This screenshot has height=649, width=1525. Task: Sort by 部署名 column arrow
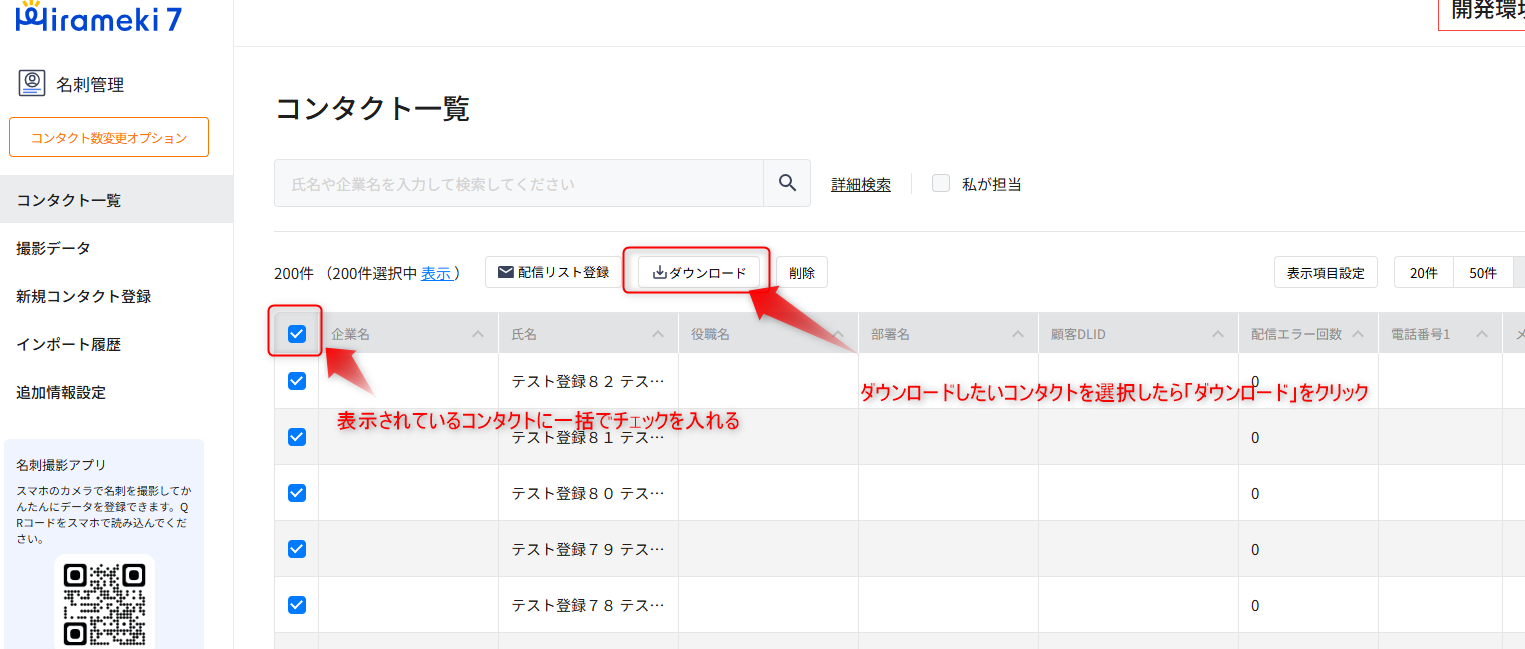(1018, 334)
